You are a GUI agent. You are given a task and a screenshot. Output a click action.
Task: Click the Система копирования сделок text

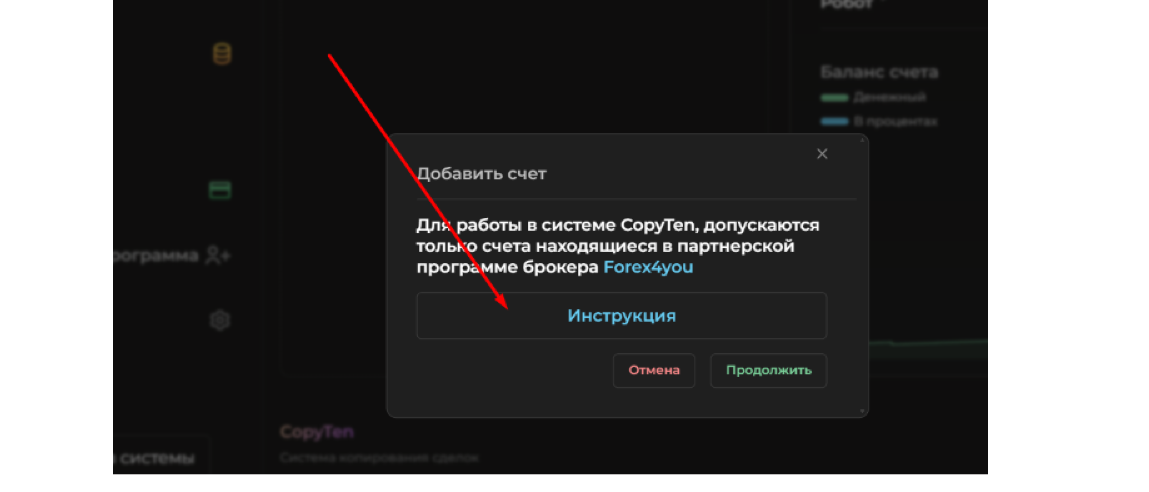pyautogui.click(x=379, y=458)
